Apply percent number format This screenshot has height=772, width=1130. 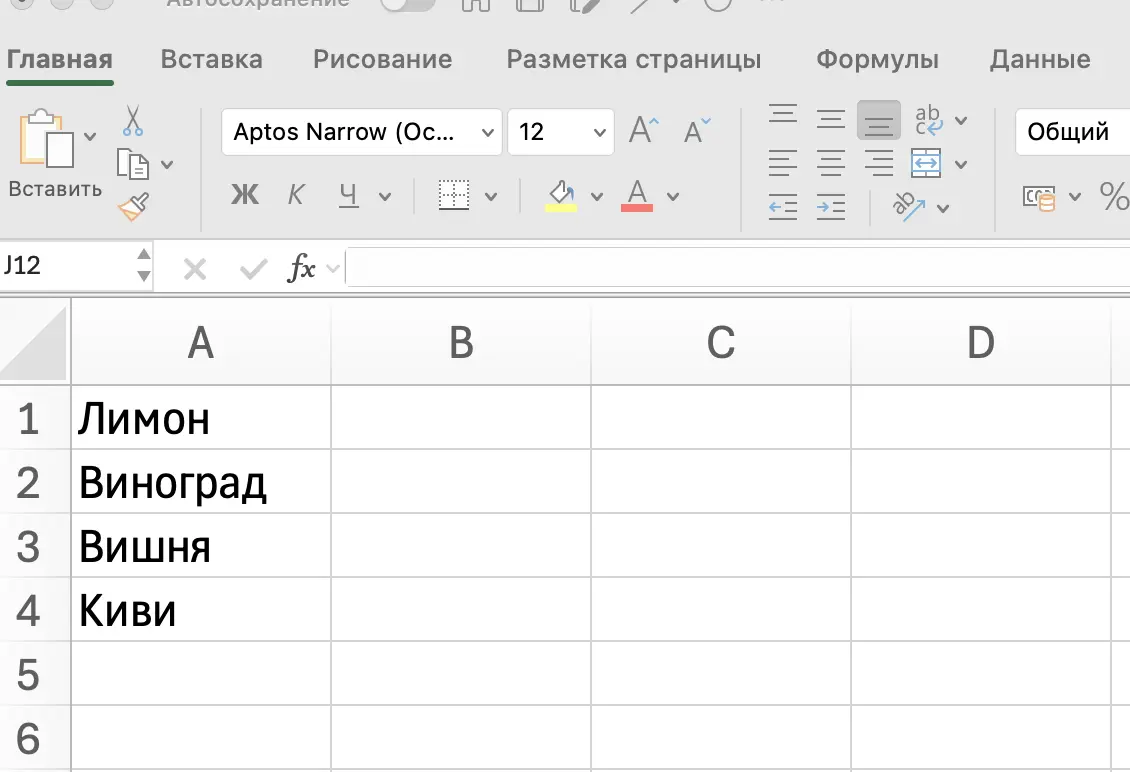point(1114,196)
